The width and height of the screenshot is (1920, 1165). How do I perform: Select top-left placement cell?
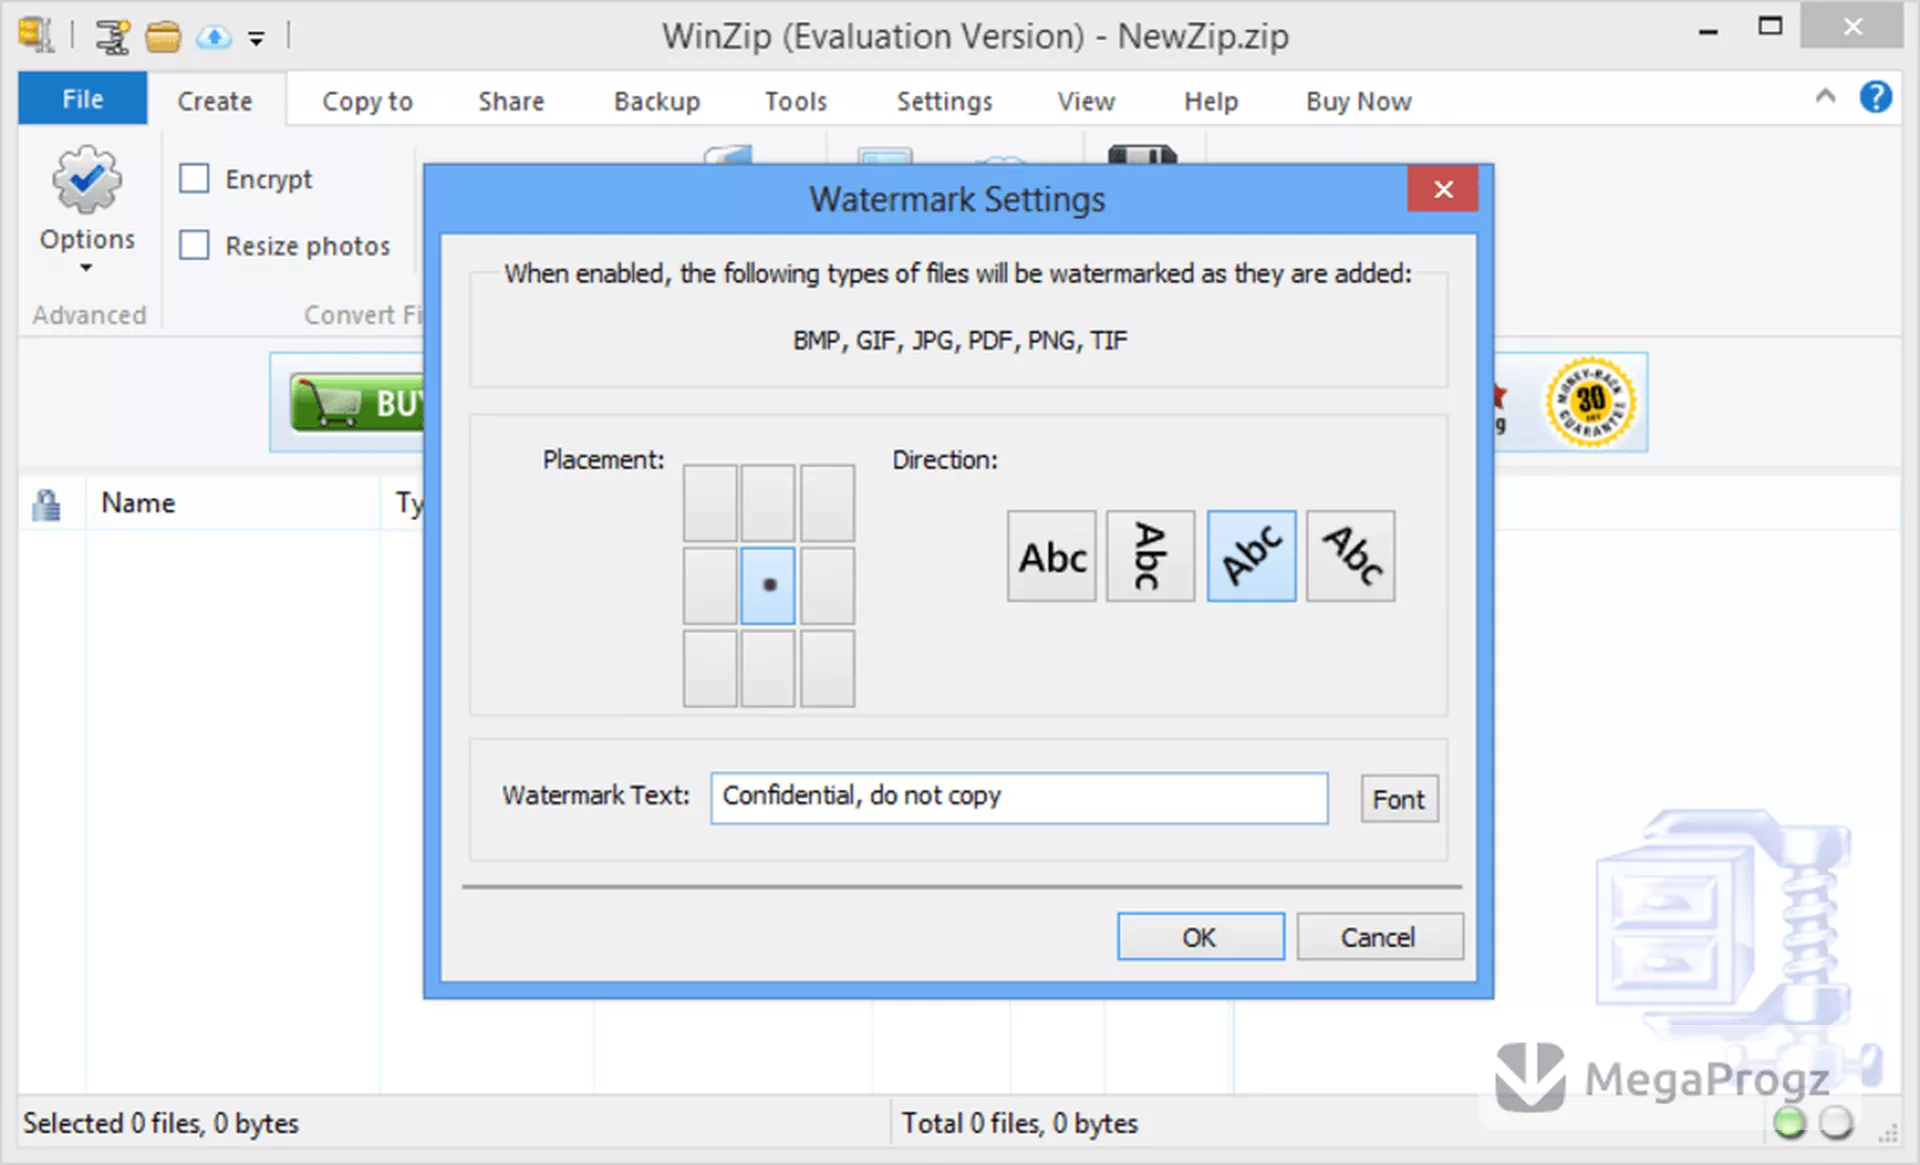(710, 503)
